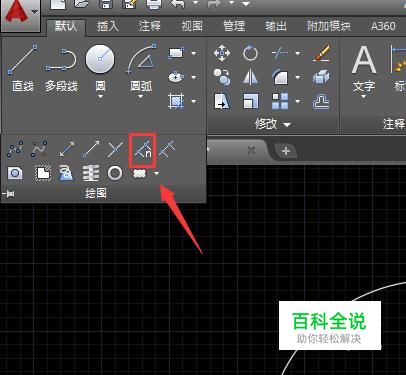Select the Divide (定数等分) tool
This screenshot has height=375, width=406.
point(143,149)
